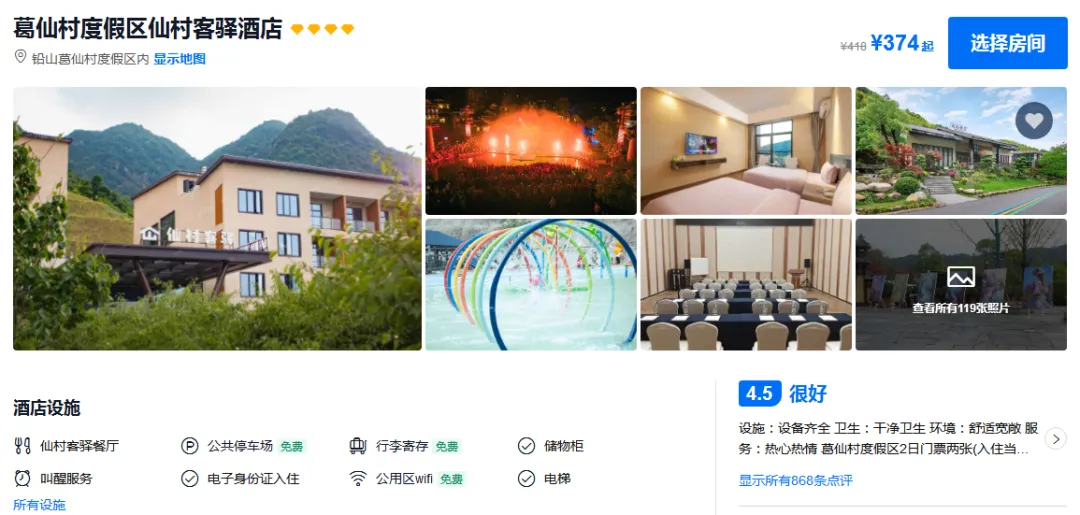Screen dimensions: 1080x515
Task: Click the checkmark beside 储物柜
Action: pyautogui.click(x=526, y=446)
